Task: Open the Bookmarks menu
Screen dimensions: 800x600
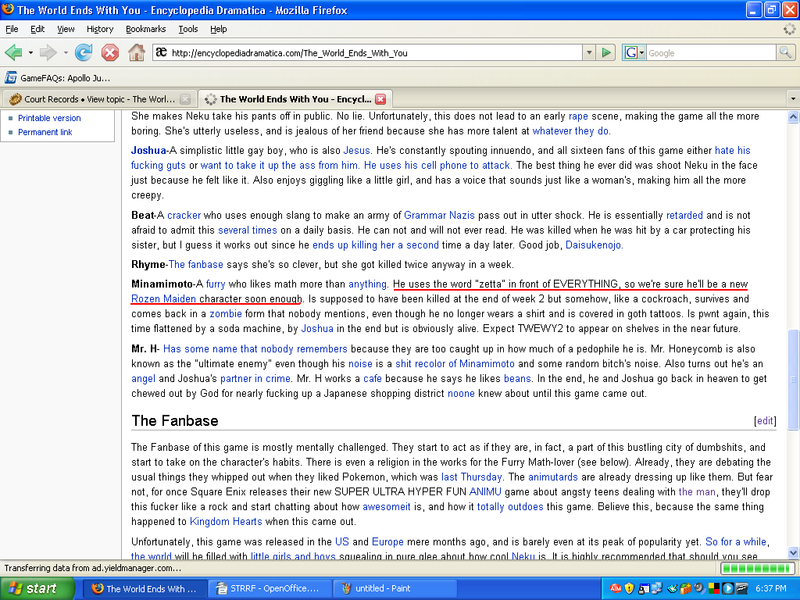Action: (x=145, y=29)
